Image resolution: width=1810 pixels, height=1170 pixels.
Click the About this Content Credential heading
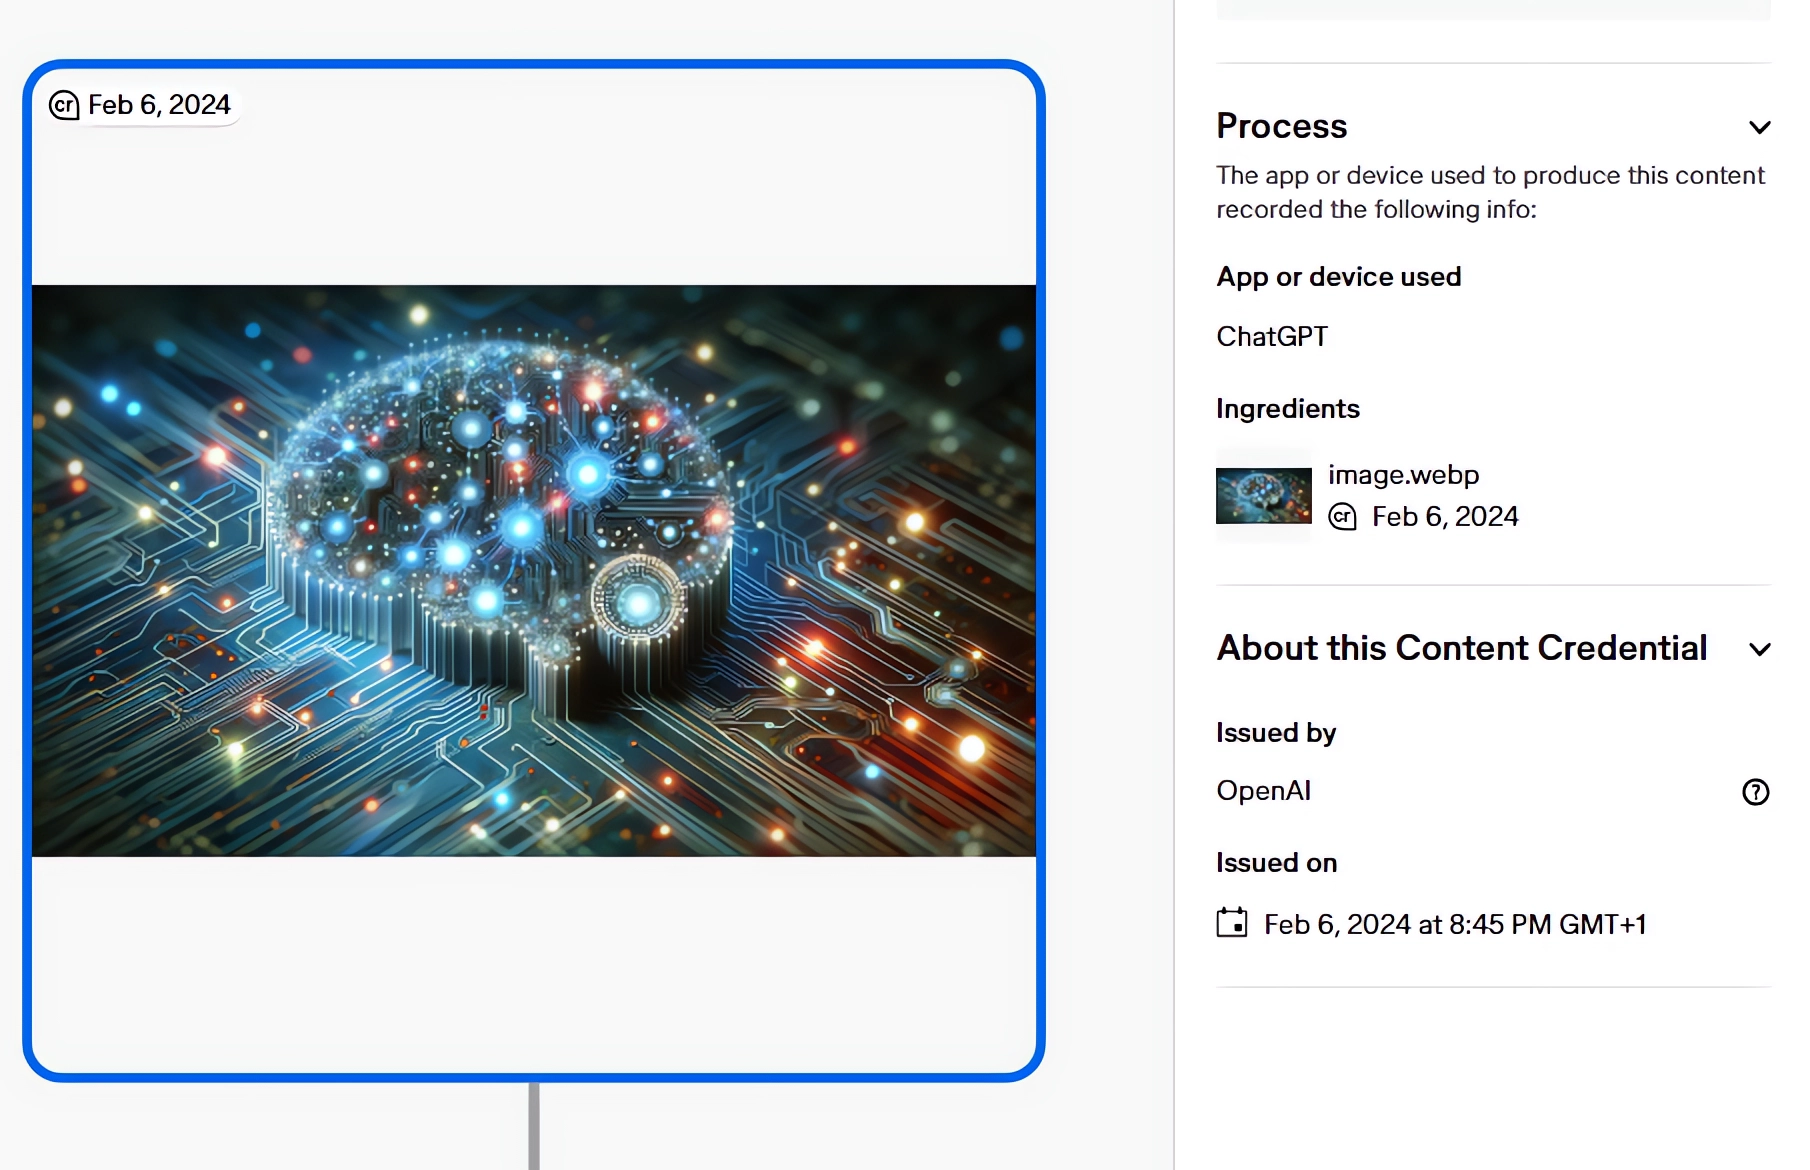coord(1461,648)
